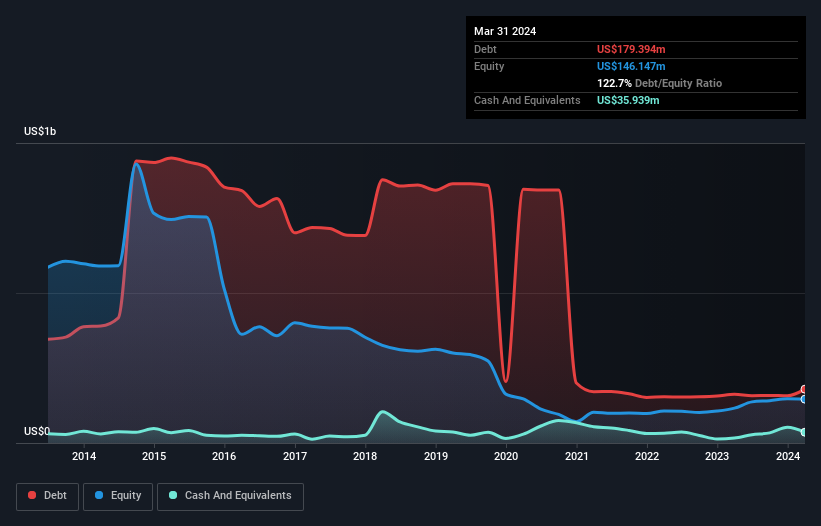The image size is (821, 526).
Task: Click the 2018 x-axis label
Action: (x=365, y=456)
